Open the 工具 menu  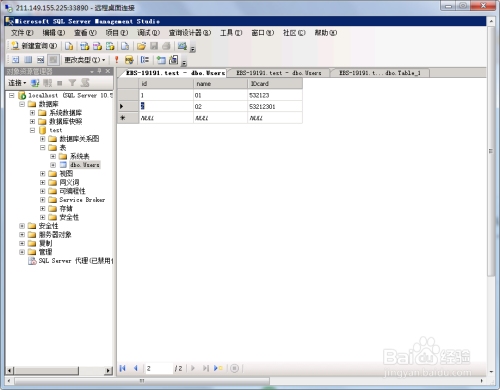[x=231, y=33]
